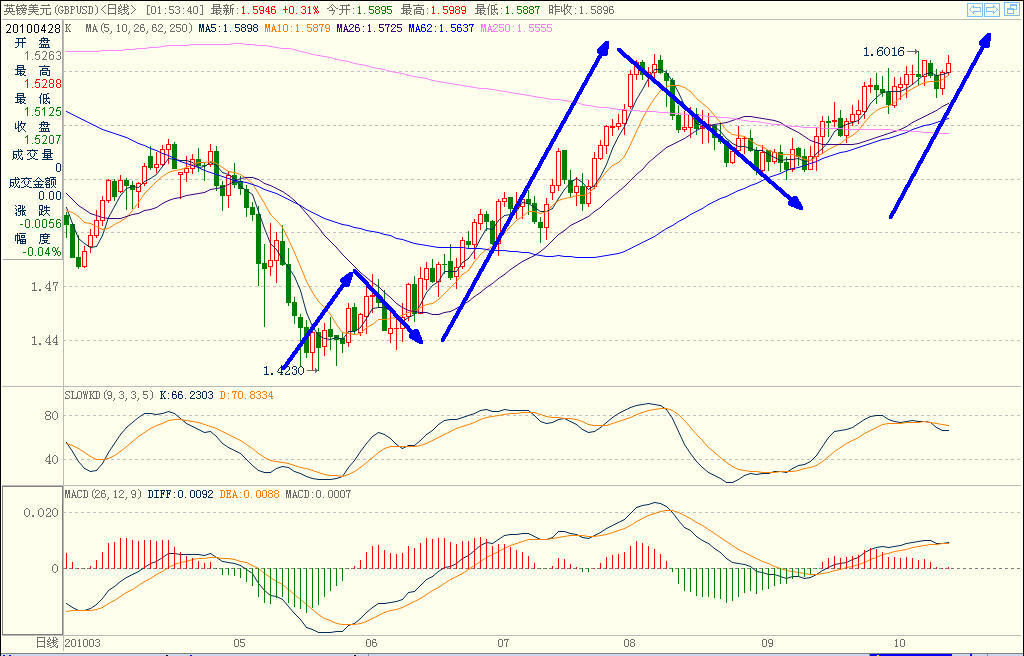
Task: Click the 1.5207 closing price in side panel
Action: 43,140
